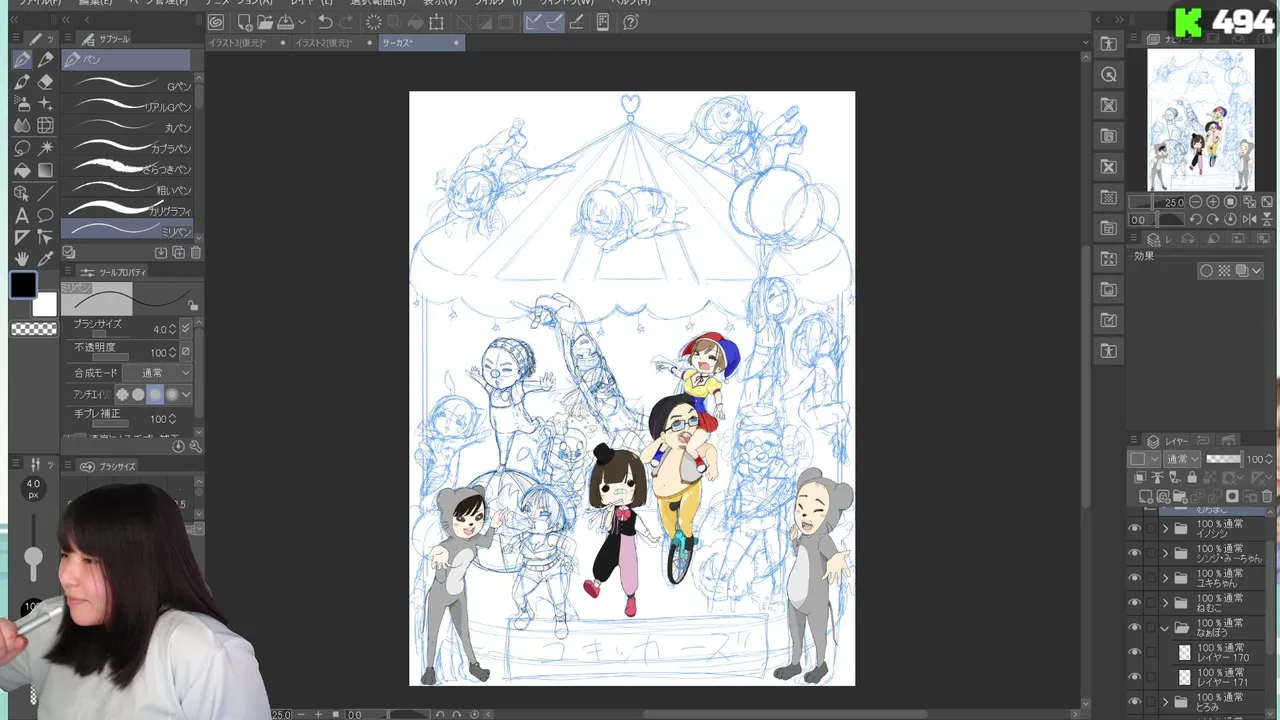Click the lock layer icon
Screen dimensions: 1280x720
pos(1191,478)
